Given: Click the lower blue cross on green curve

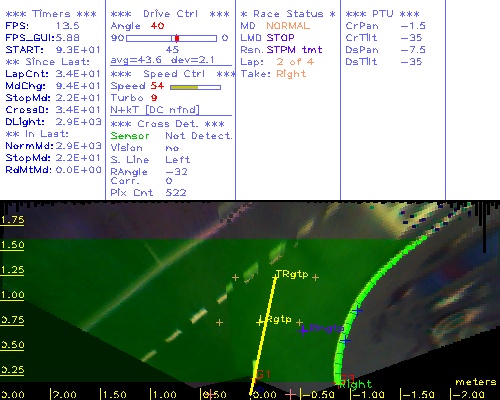Looking at the screenshot, I should (345, 341).
